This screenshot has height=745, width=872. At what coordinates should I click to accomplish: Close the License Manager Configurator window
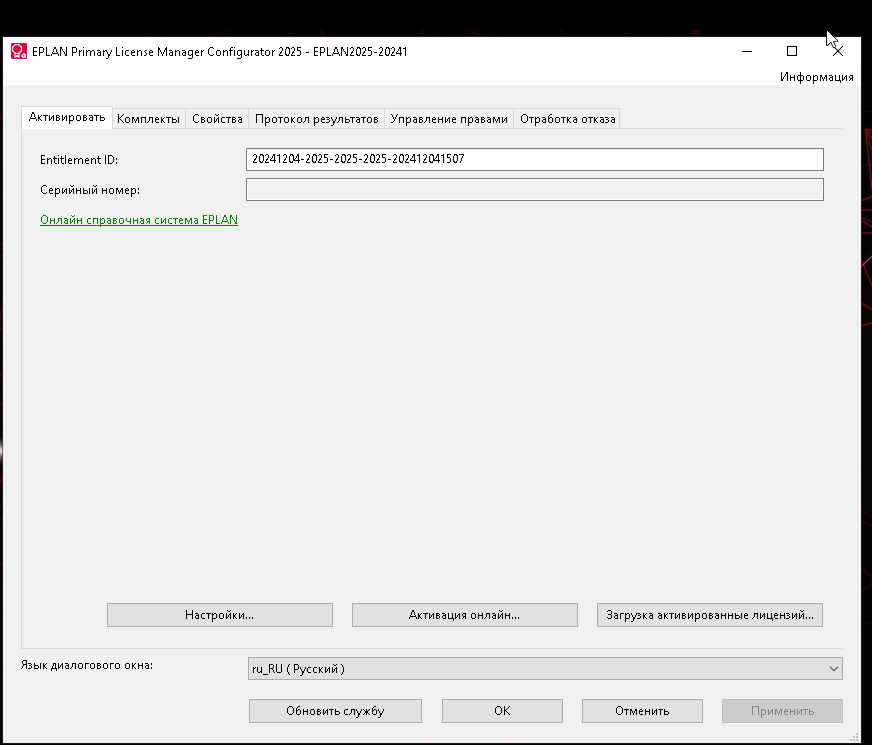(x=838, y=51)
